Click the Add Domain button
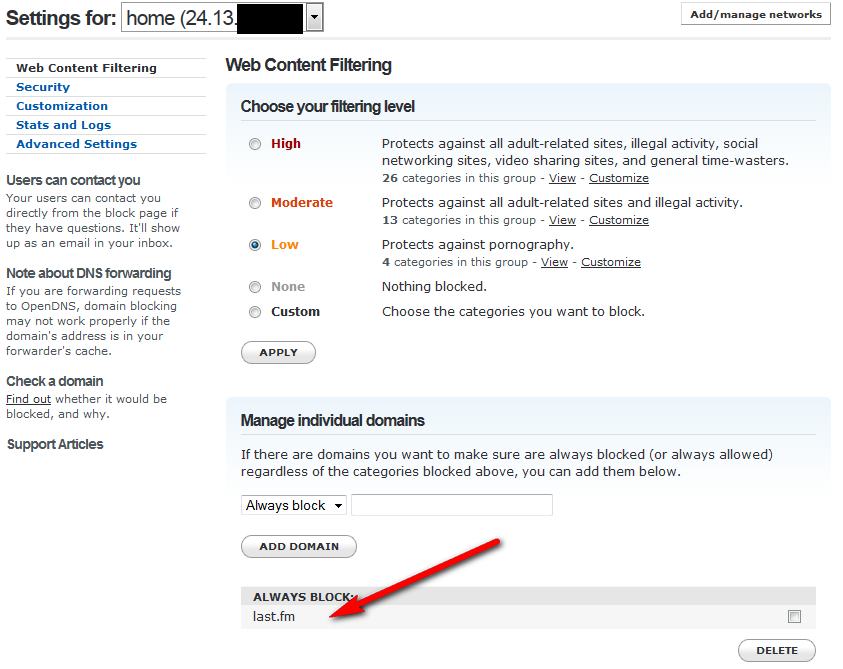Viewport: 843px width, 669px height. (x=299, y=547)
